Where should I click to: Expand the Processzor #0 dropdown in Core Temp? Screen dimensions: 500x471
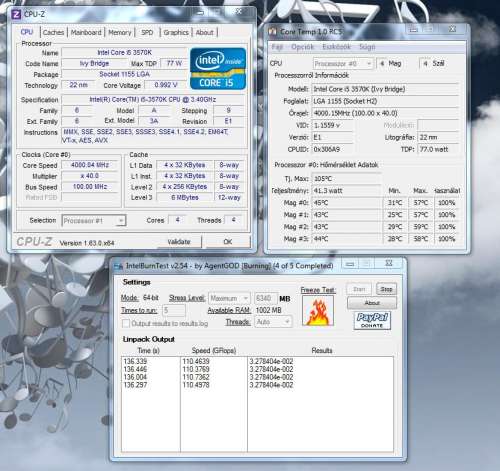click(343, 63)
